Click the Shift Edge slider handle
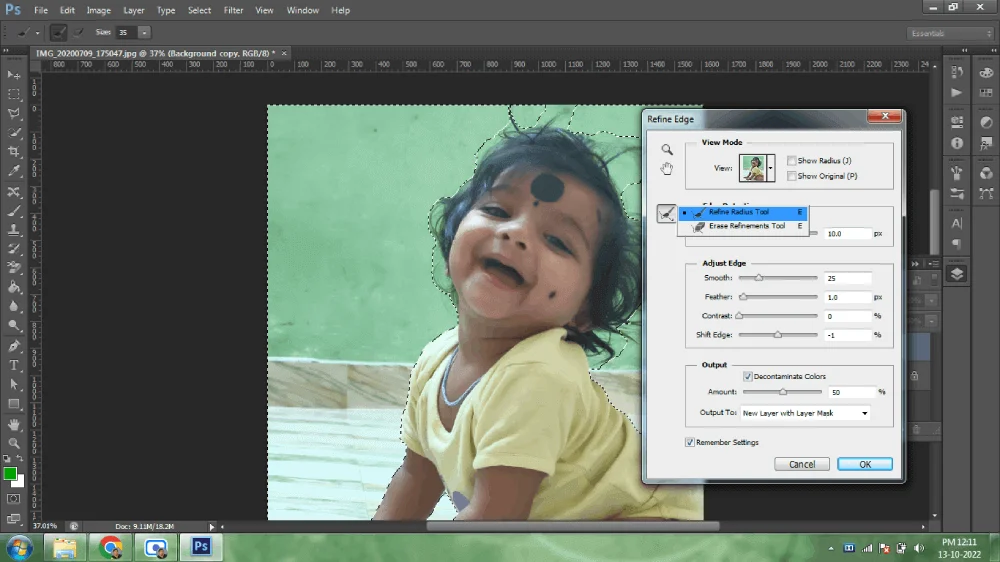1000x562 pixels. (777, 335)
